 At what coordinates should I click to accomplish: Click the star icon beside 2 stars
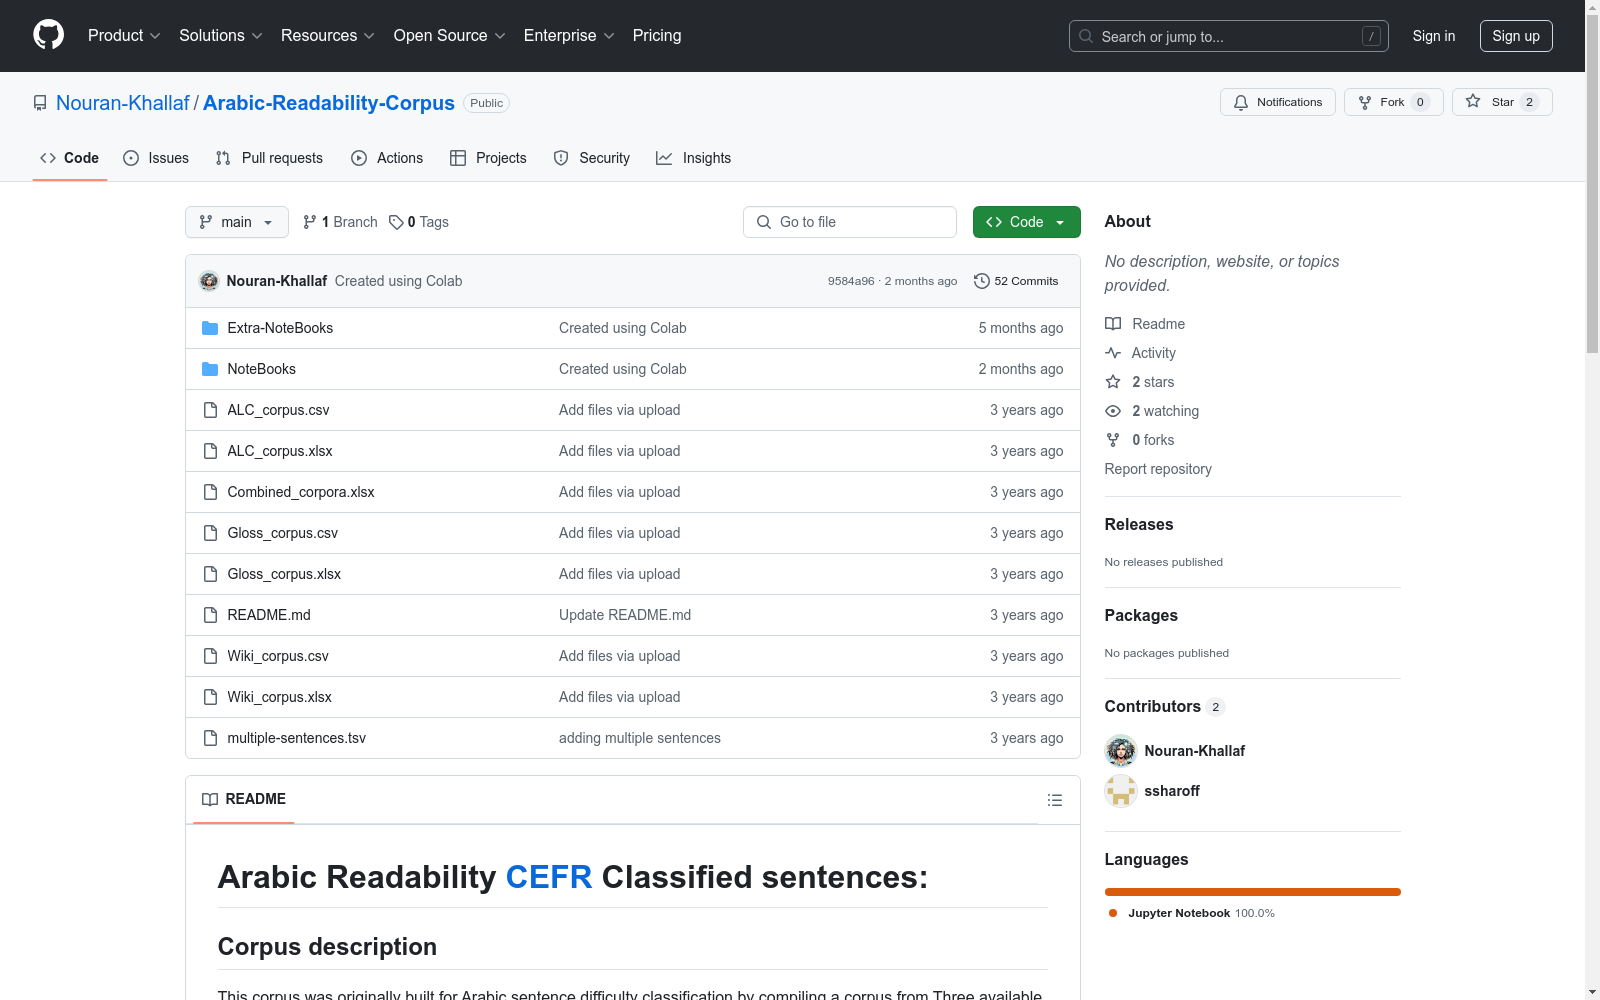click(x=1113, y=382)
